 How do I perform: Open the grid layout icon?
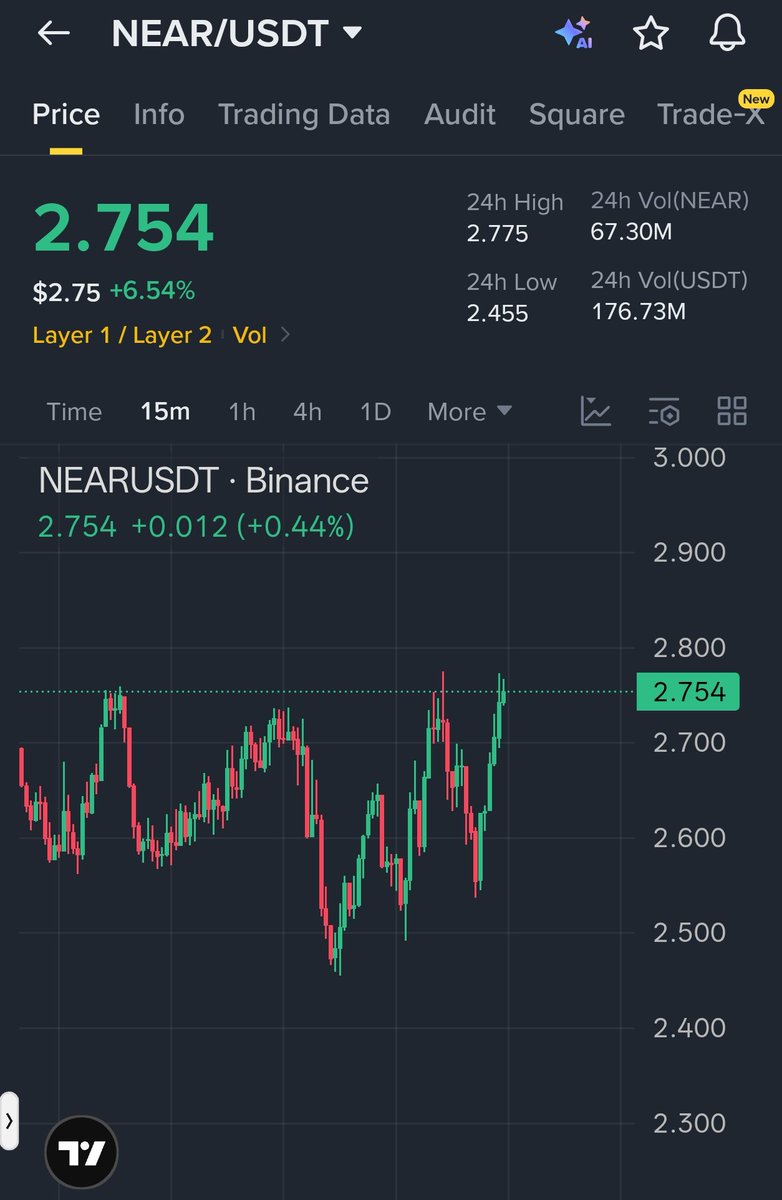point(732,411)
